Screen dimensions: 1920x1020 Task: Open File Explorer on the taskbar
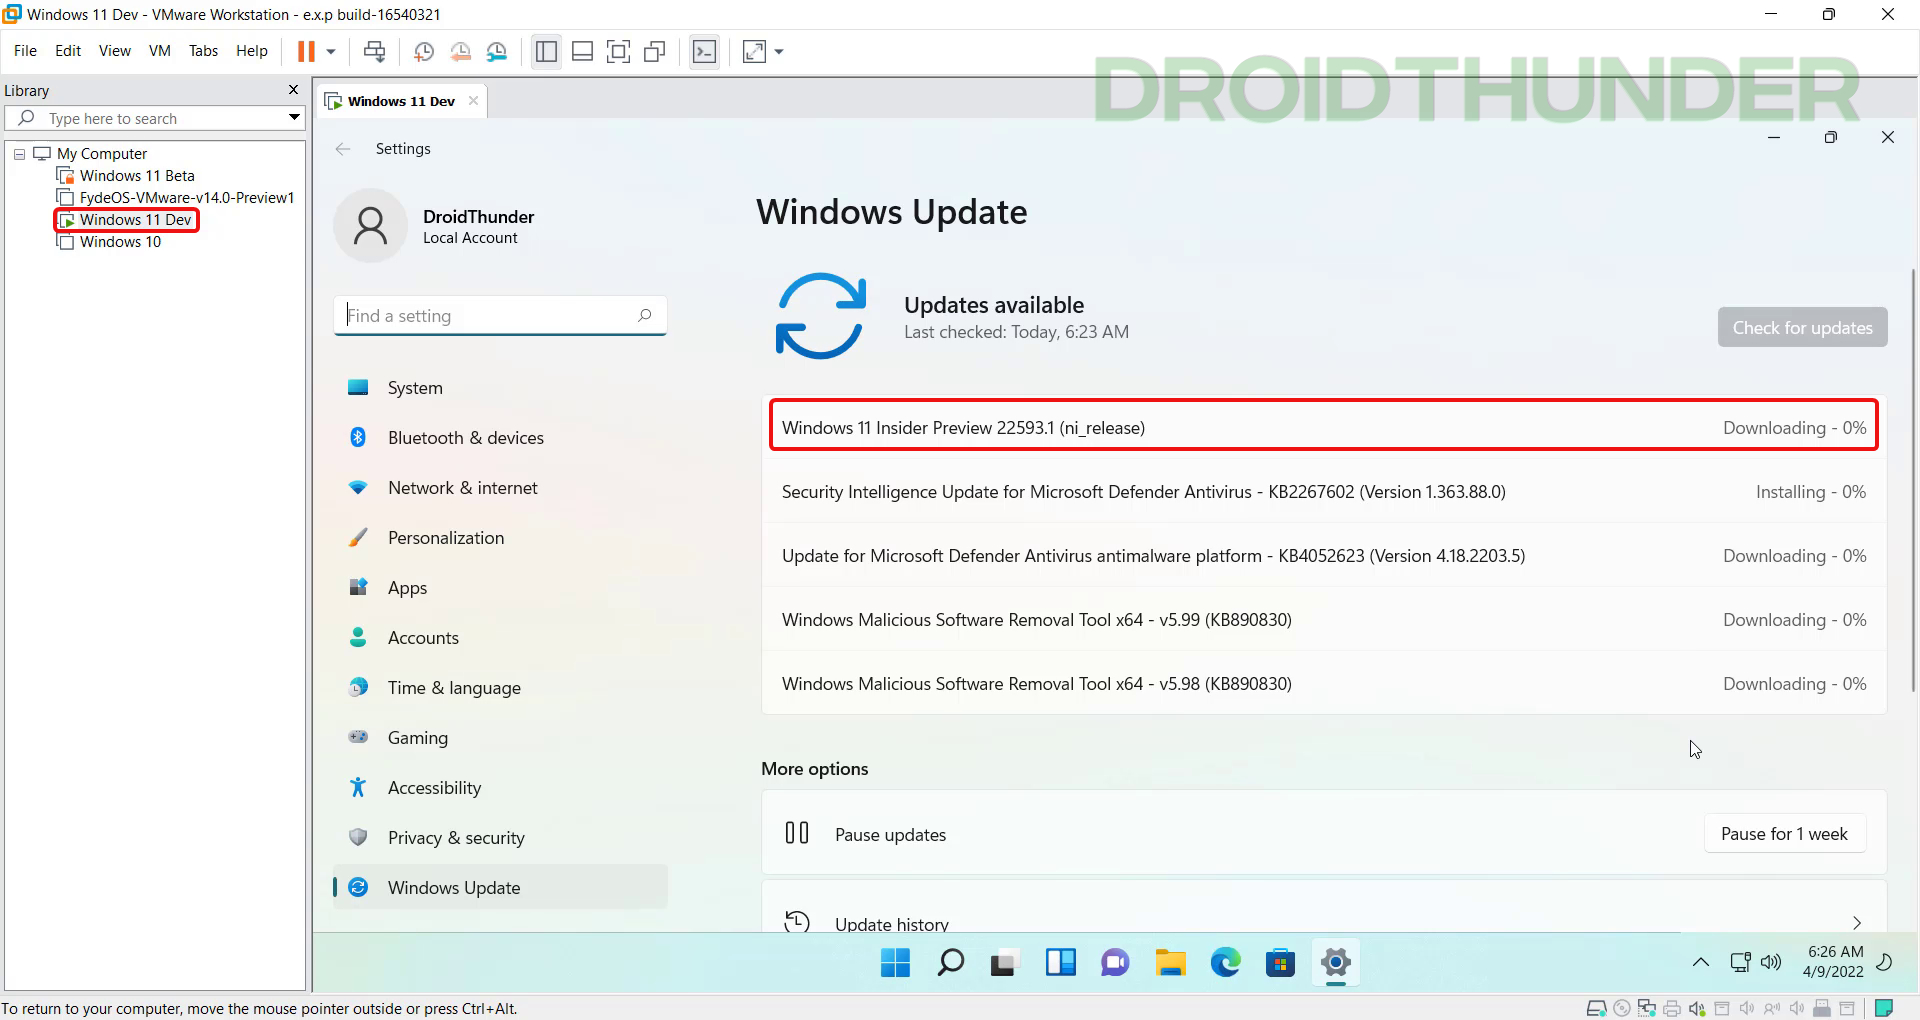point(1170,963)
